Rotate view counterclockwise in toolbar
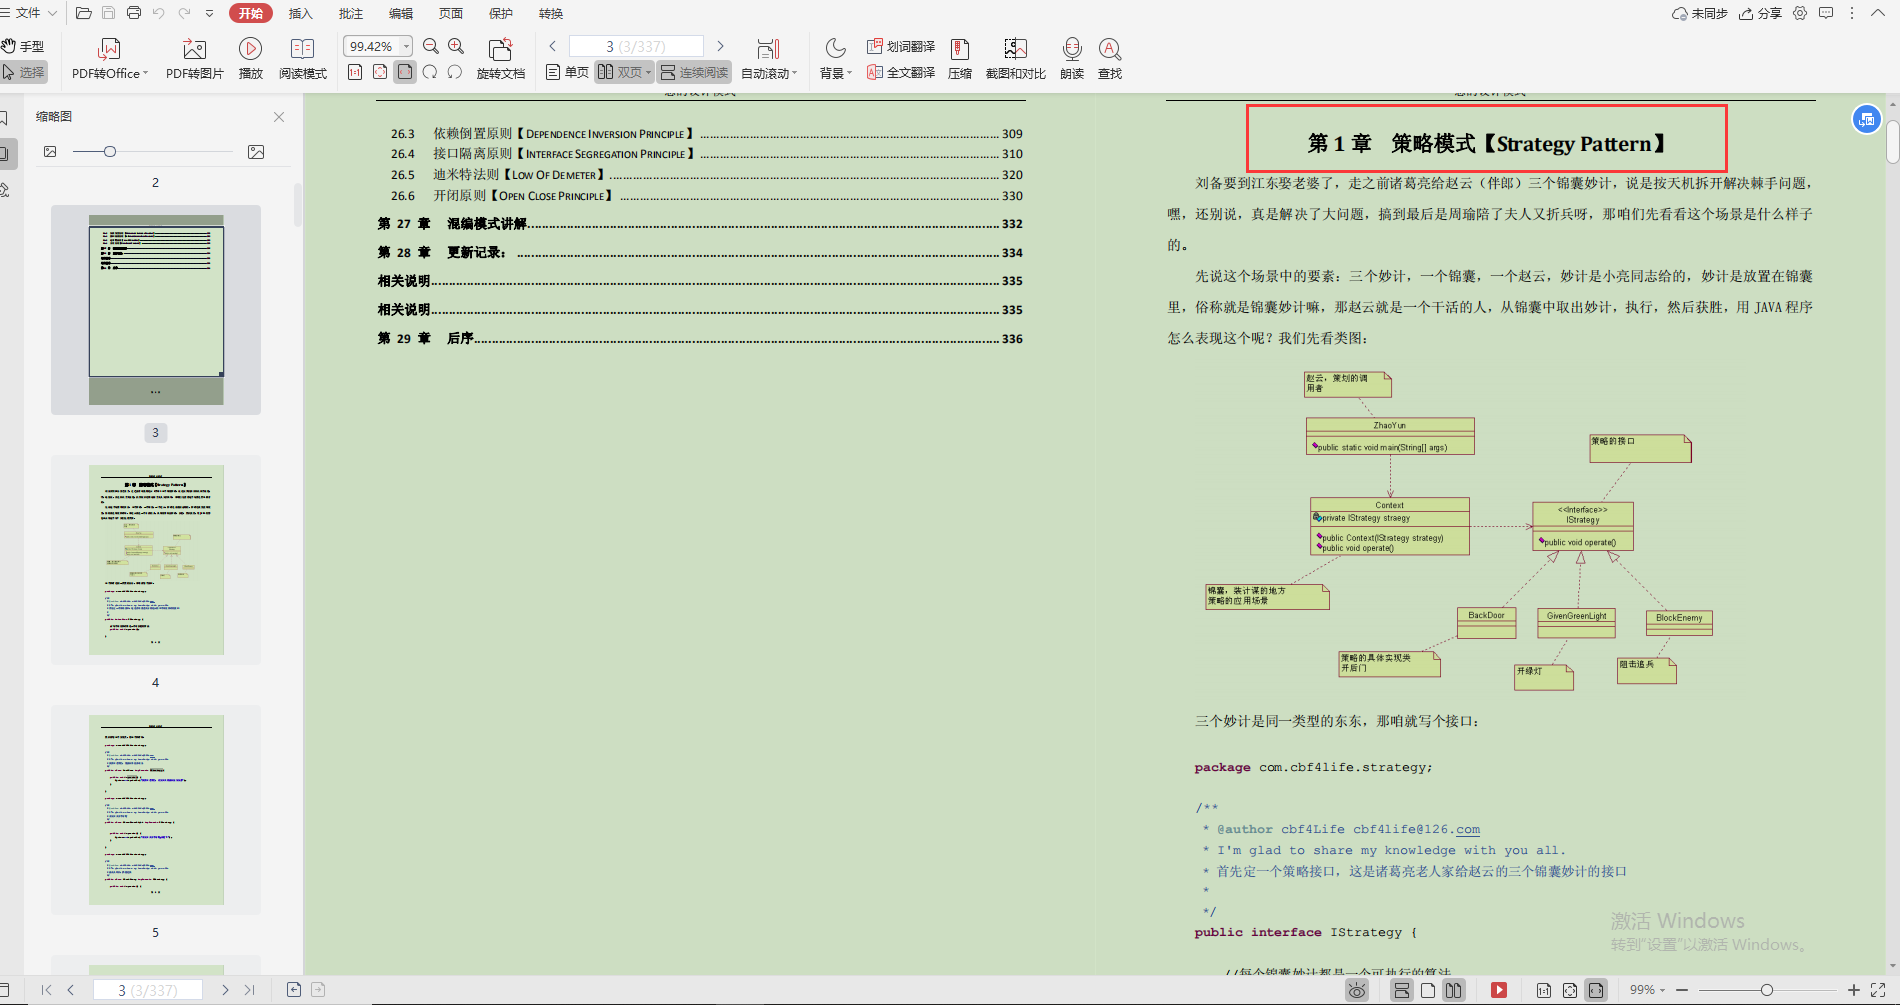 tap(455, 72)
